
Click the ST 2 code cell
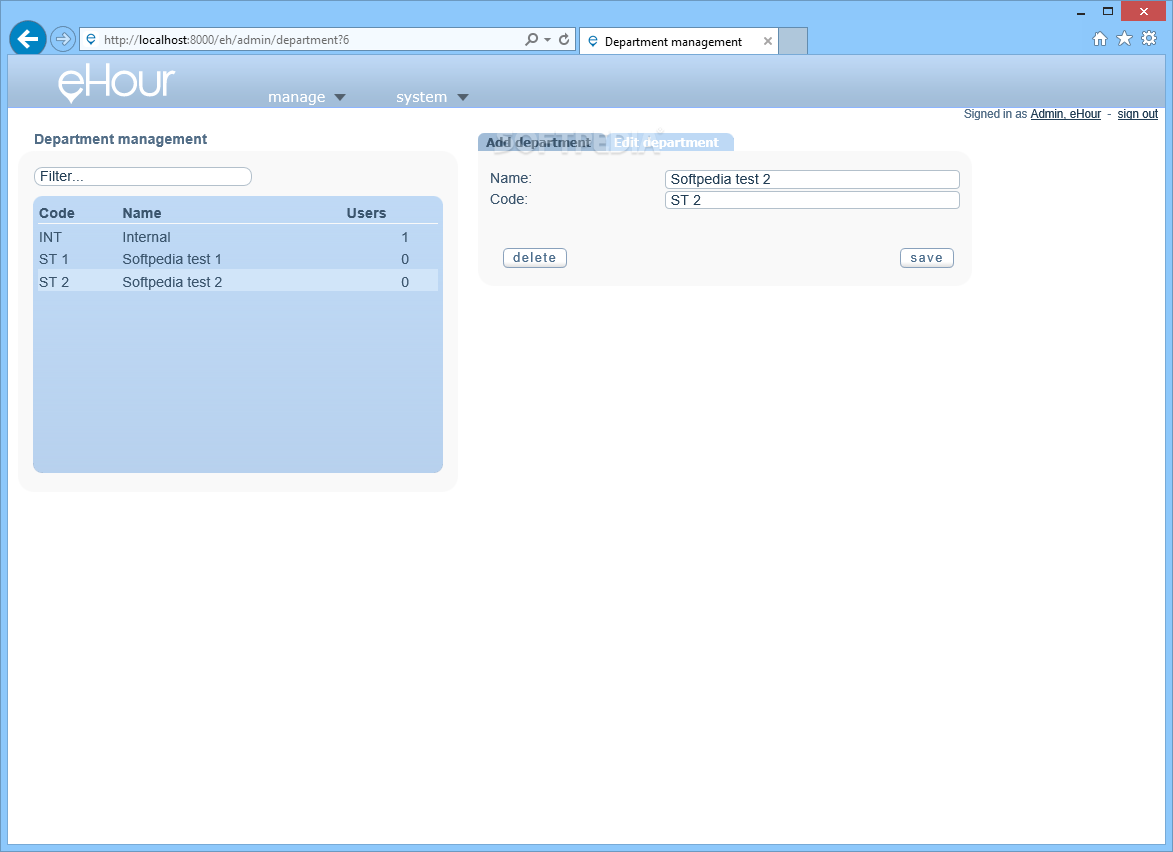click(54, 282)
